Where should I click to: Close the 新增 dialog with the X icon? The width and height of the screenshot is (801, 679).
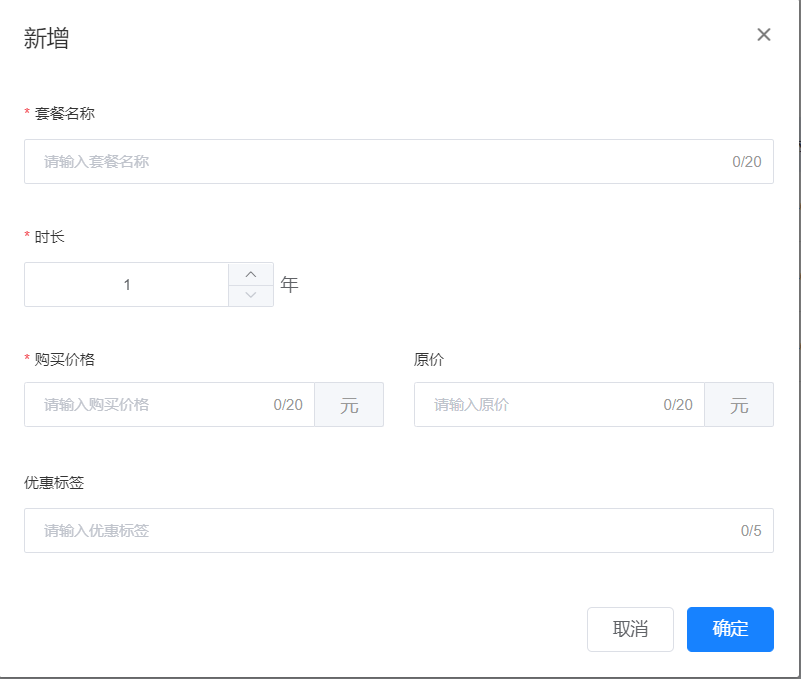point(764,35)
